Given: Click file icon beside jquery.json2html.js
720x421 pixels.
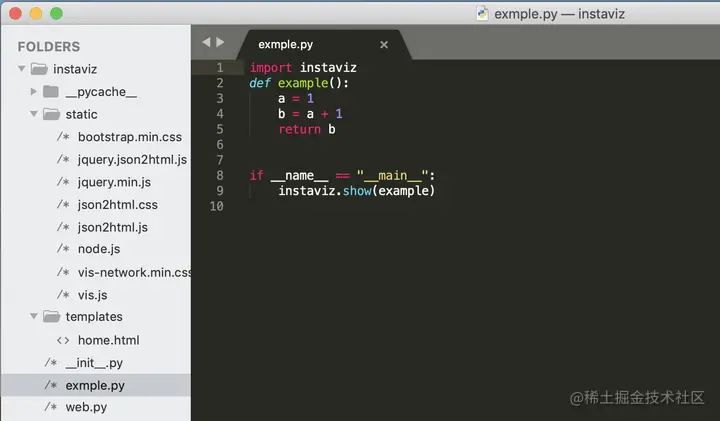Looking at the screenshot, I should pyautogui.click(x=63, y=159).
